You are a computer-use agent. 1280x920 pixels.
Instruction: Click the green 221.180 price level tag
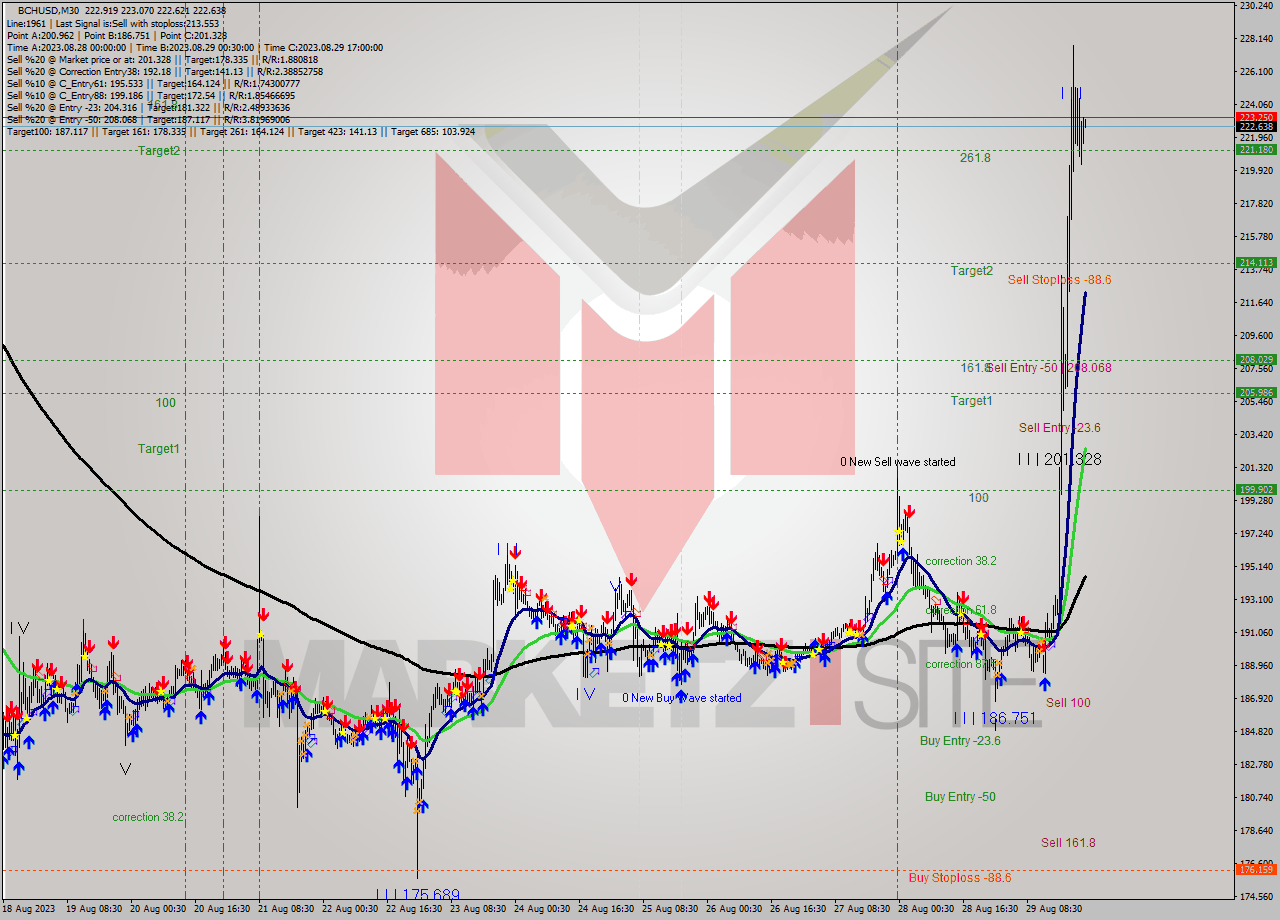[x=1256, y=149]
